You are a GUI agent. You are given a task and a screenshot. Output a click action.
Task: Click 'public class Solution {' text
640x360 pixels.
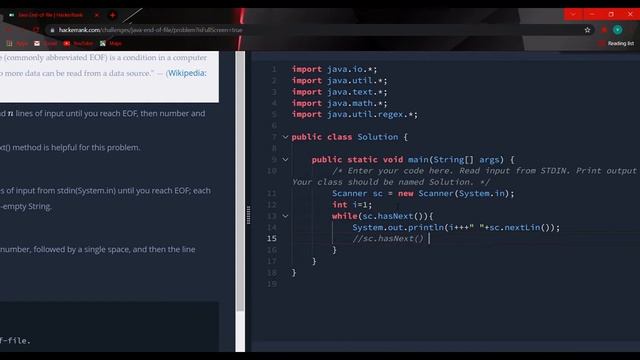(349, 137)
